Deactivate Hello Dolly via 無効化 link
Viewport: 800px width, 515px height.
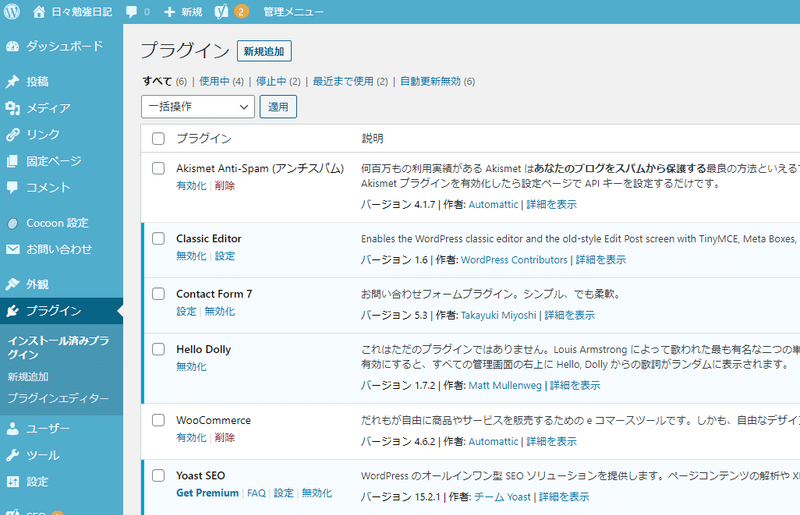(191, 366)
